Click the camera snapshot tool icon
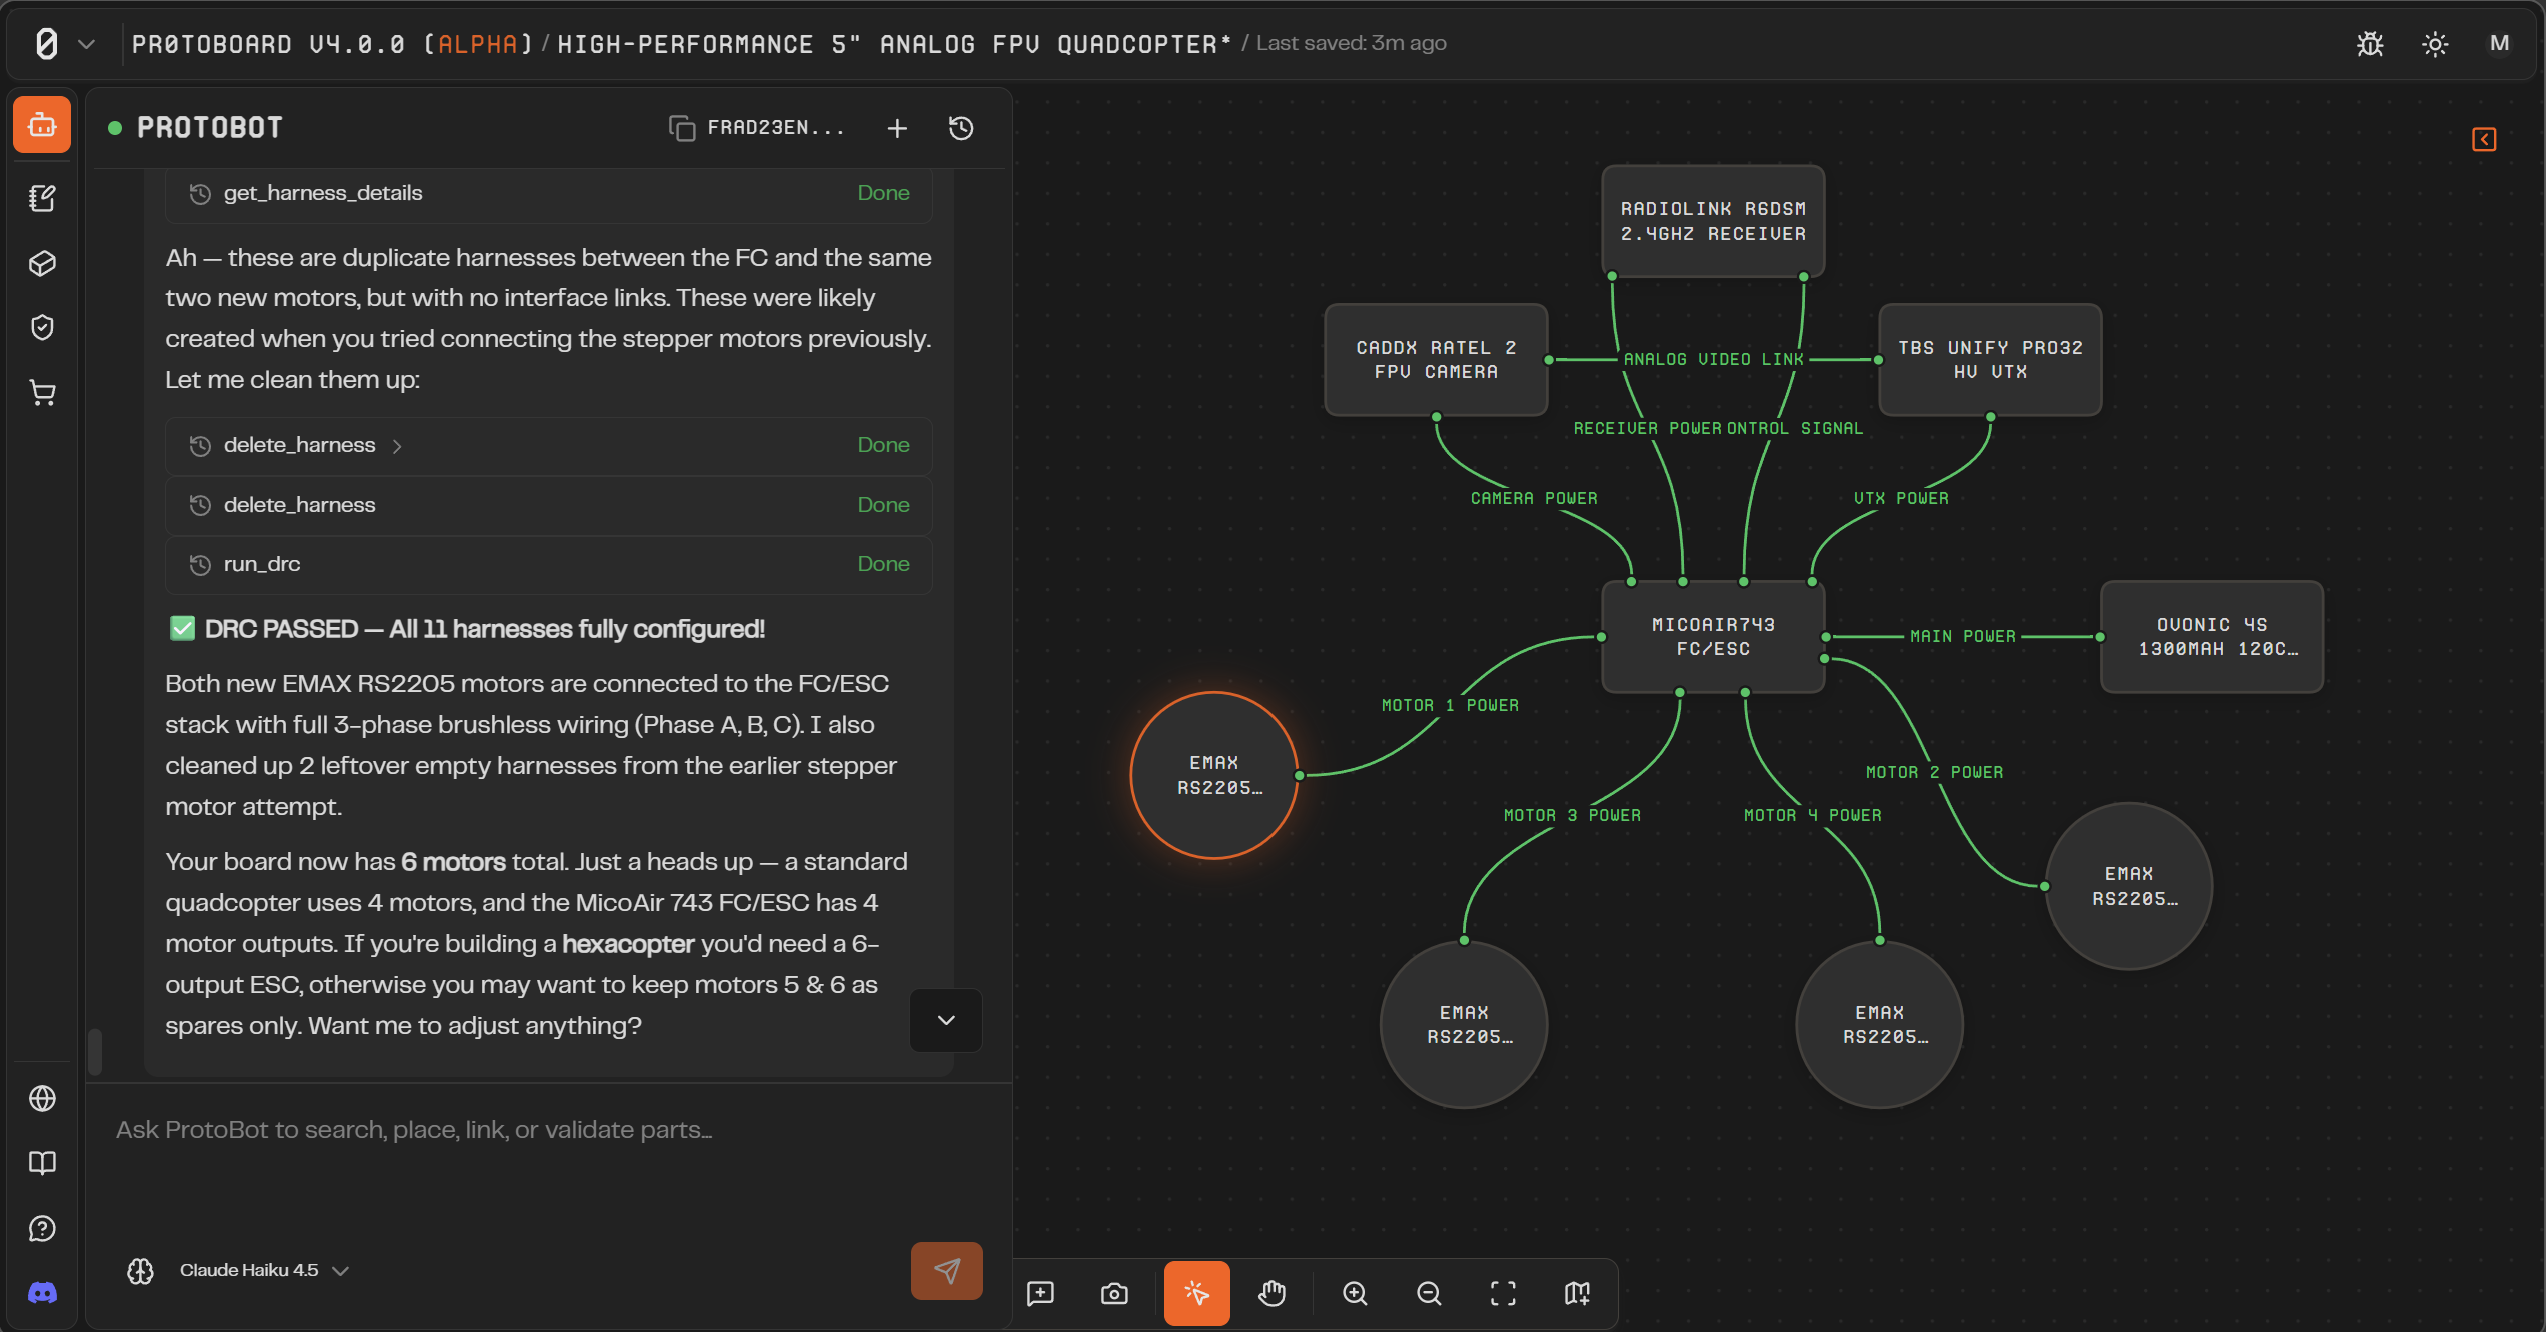This screenshot has height=1332, width=2546. point(1114,1294)
